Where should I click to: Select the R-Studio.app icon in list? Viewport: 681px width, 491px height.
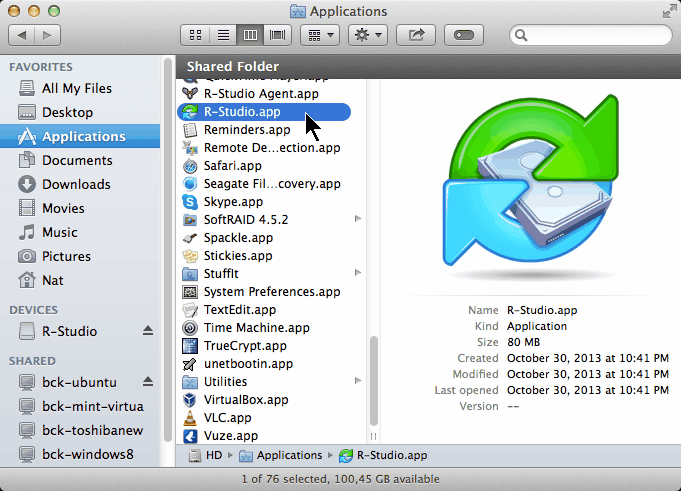[x=190, y=112]
